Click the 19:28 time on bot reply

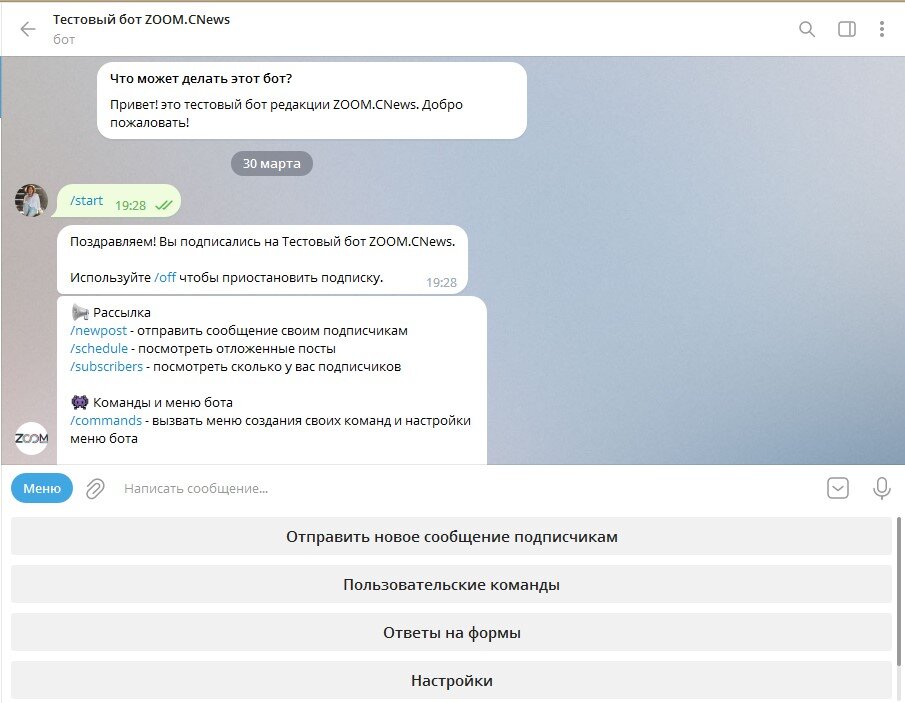[442, 282]
